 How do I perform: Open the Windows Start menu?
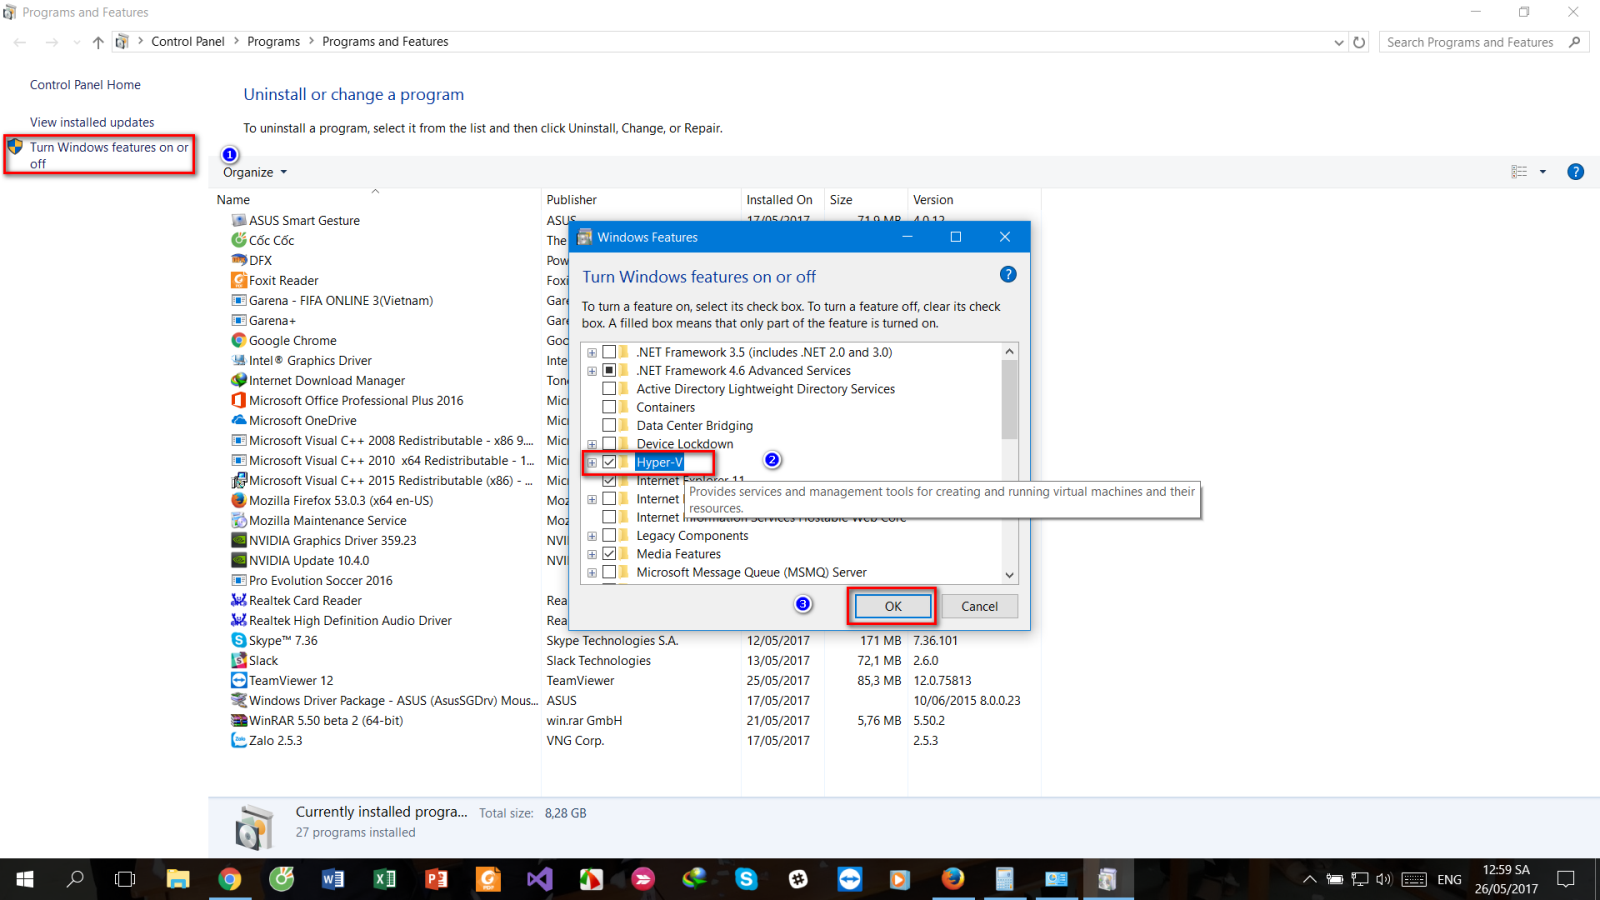click(24, 879)
